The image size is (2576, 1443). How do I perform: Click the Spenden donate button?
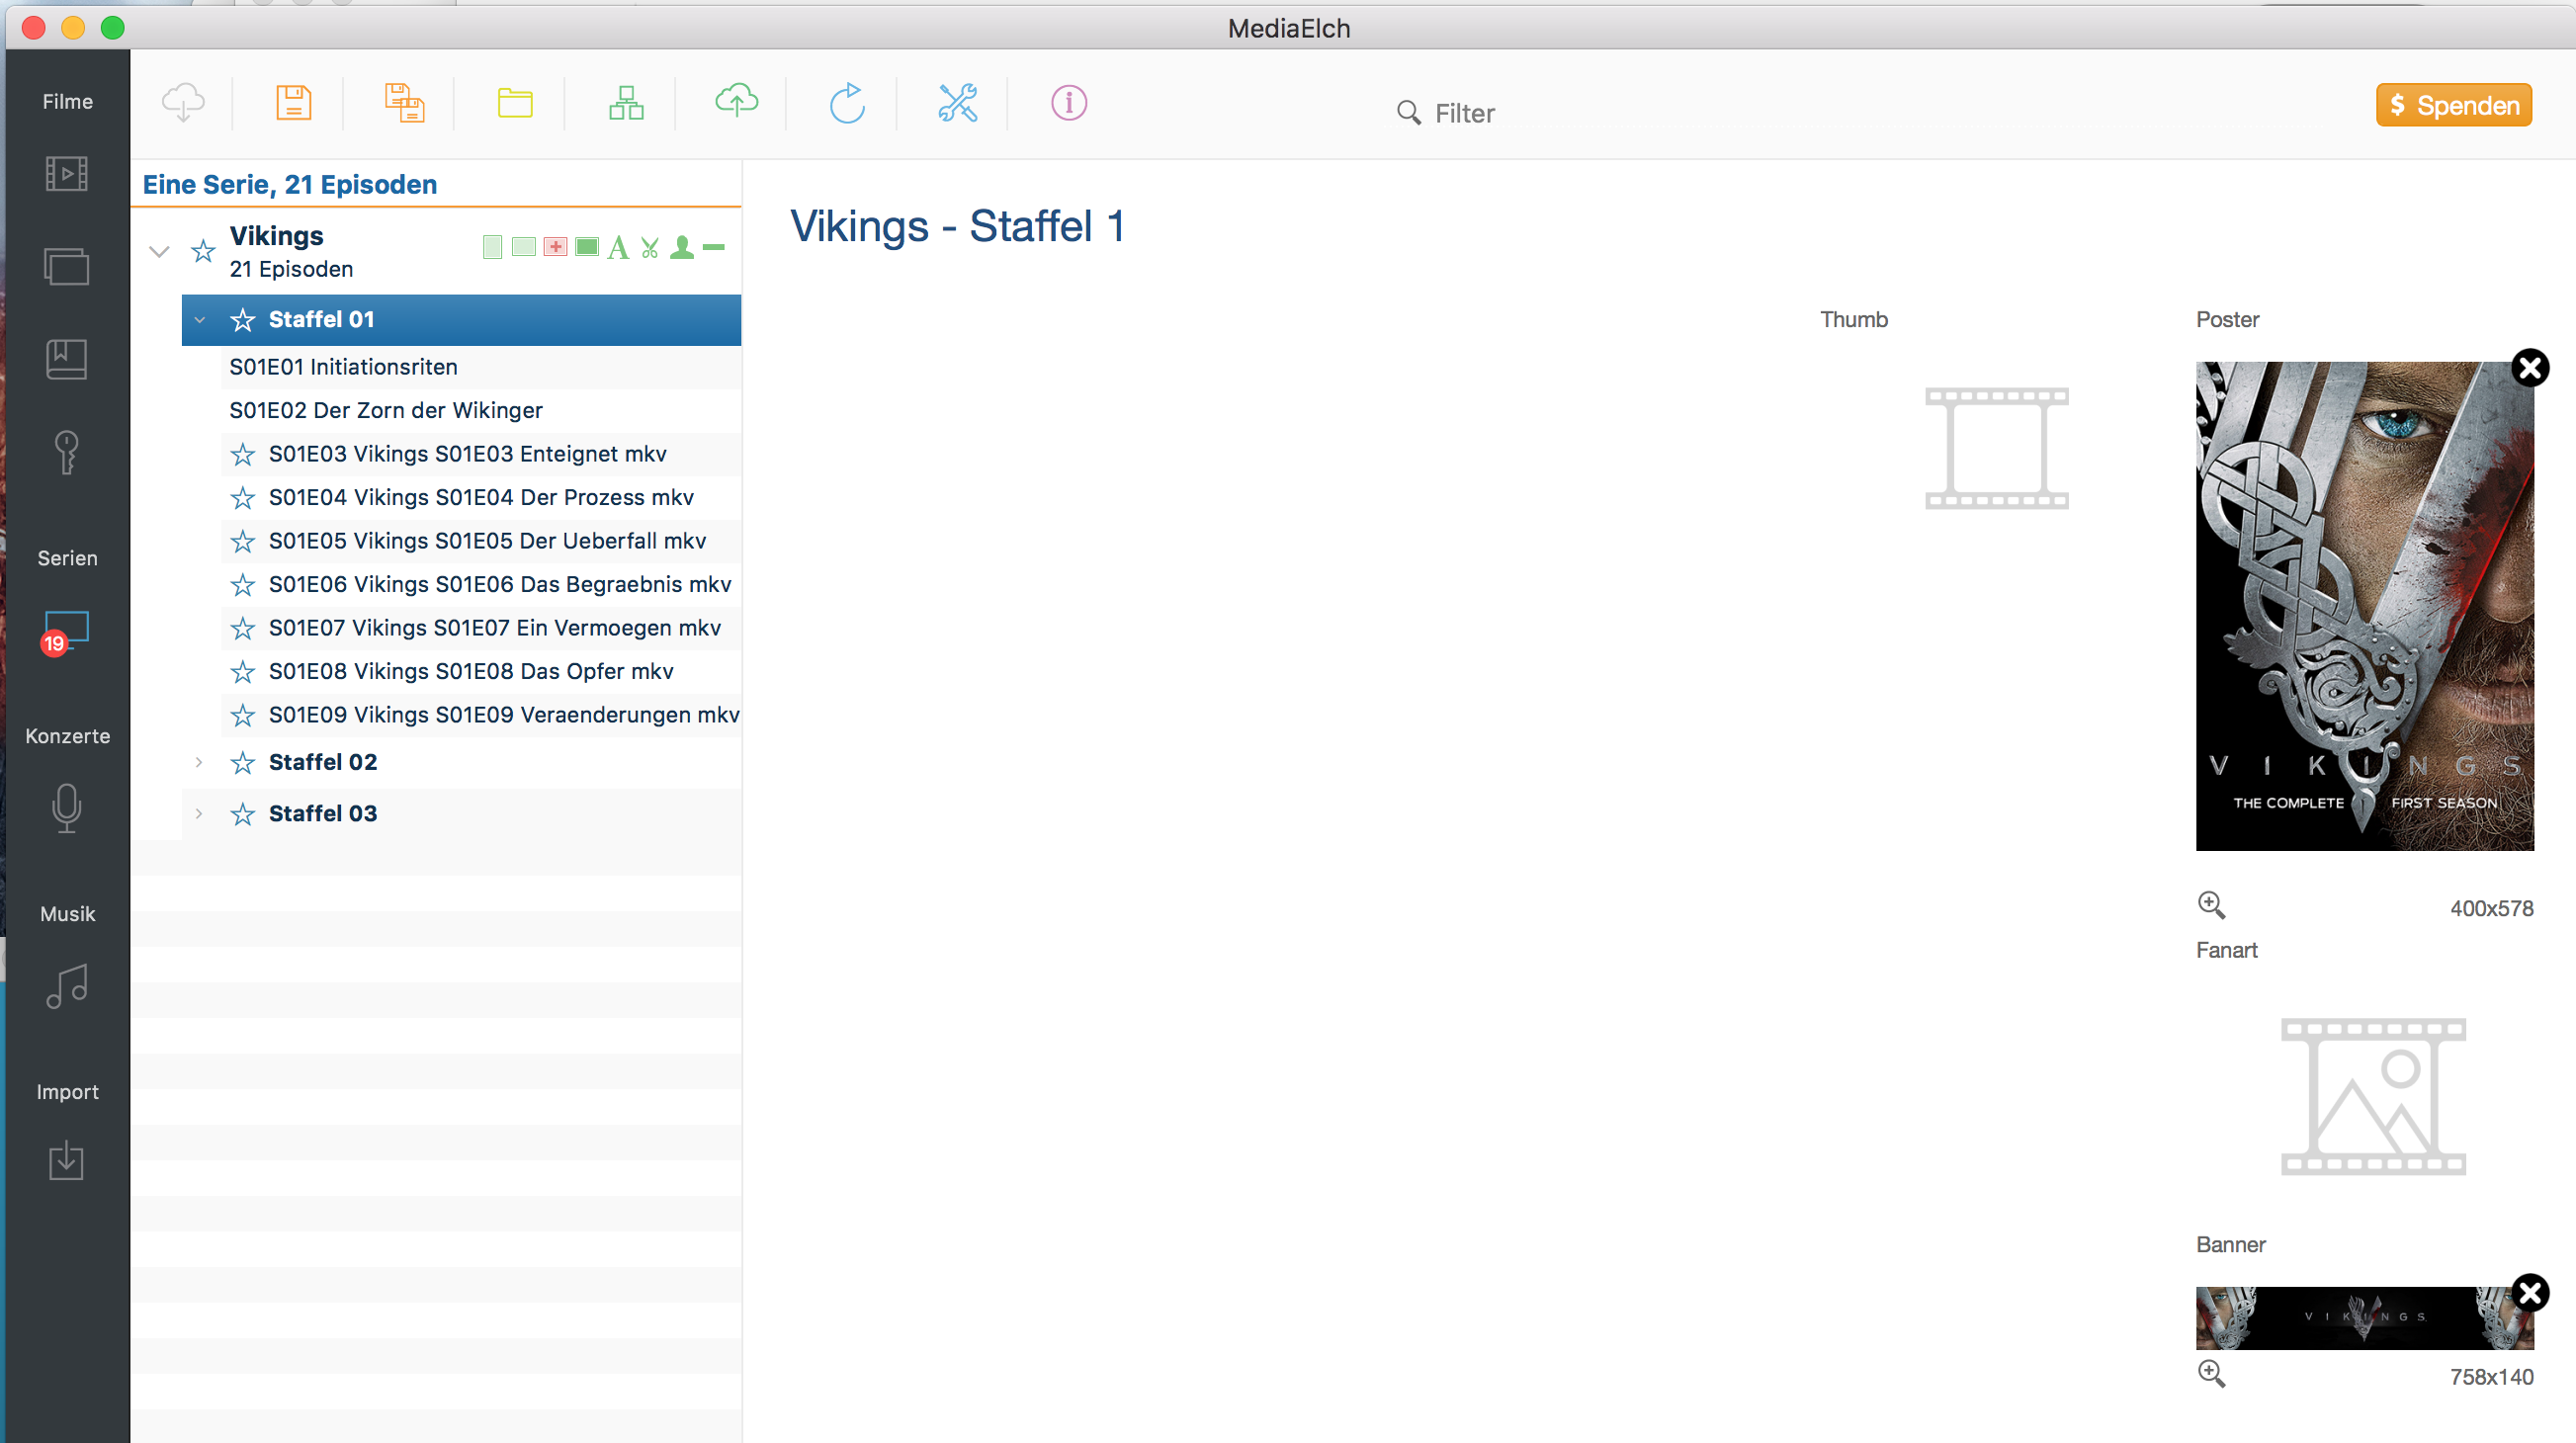[x=2453, y=105]
